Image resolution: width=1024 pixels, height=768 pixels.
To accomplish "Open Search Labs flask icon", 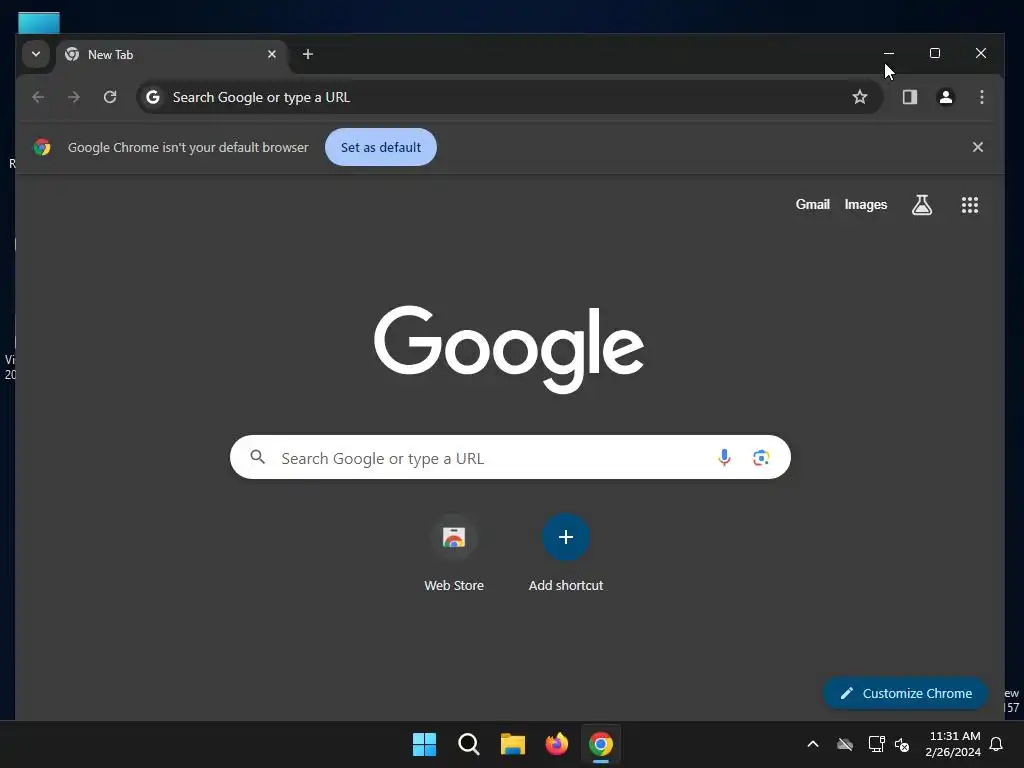I will click(x=921, y=205).
